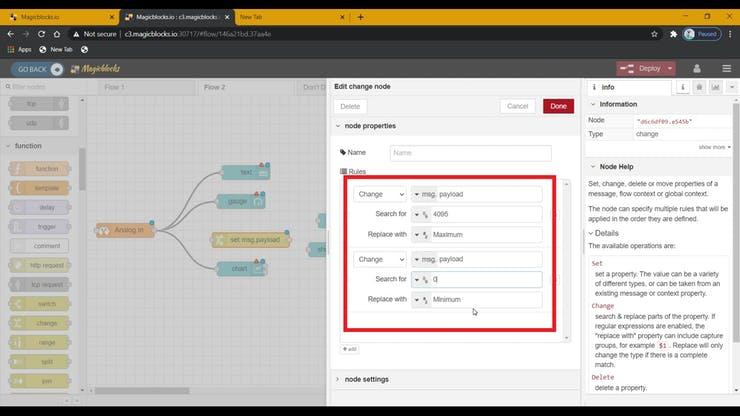Collapse the function palette category

(x=28, y=146)
